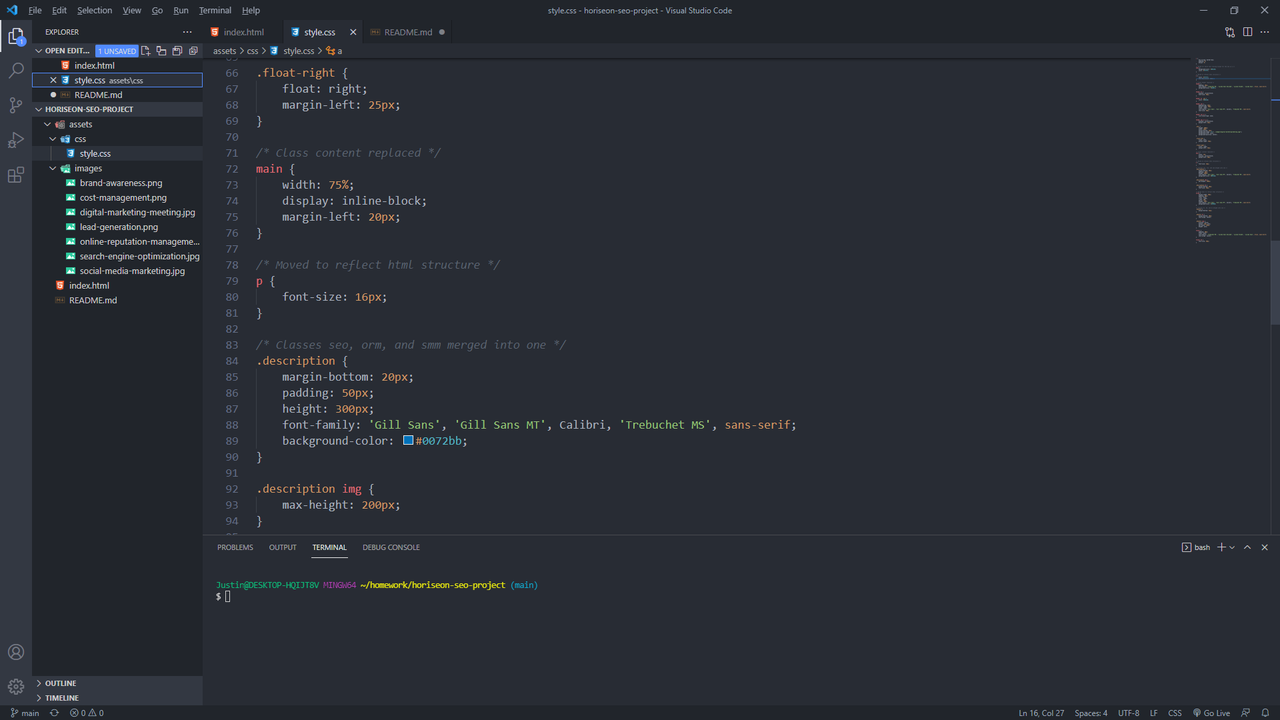
Task: Open the Explorer view in activity bar
Action: pos(16,37)
